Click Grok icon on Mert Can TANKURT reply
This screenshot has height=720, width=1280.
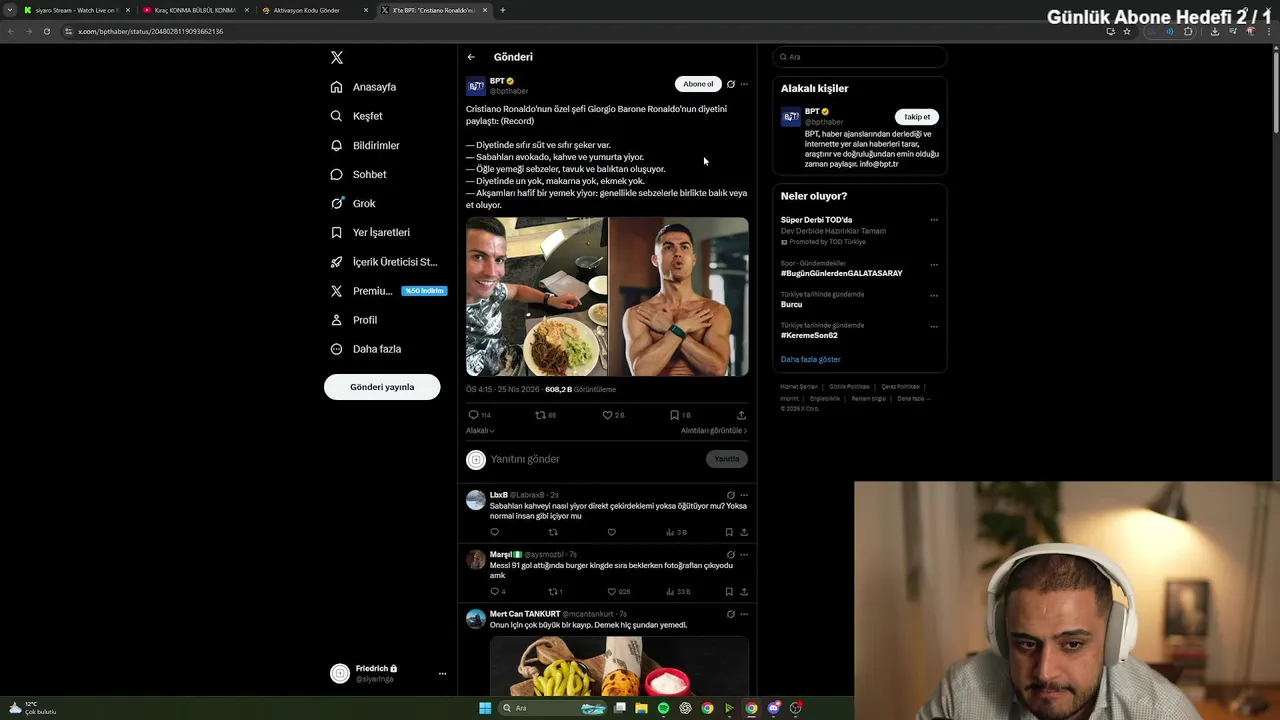[x=731, y=614]
